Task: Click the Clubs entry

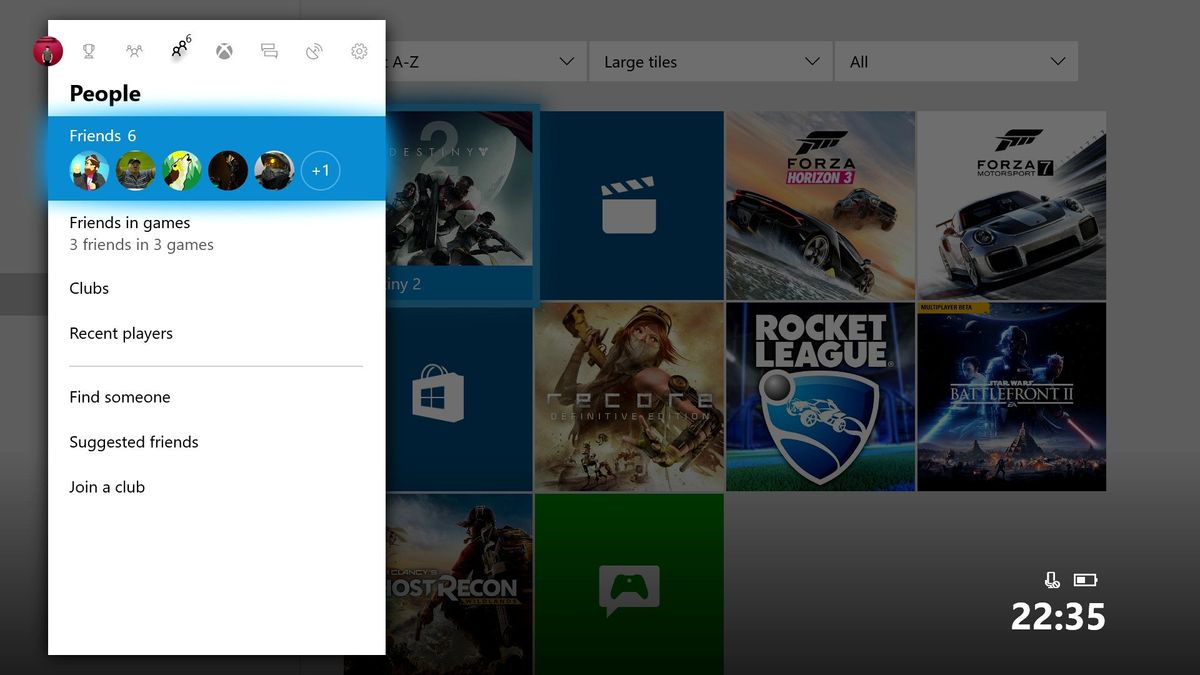Action: click(88, 288)
